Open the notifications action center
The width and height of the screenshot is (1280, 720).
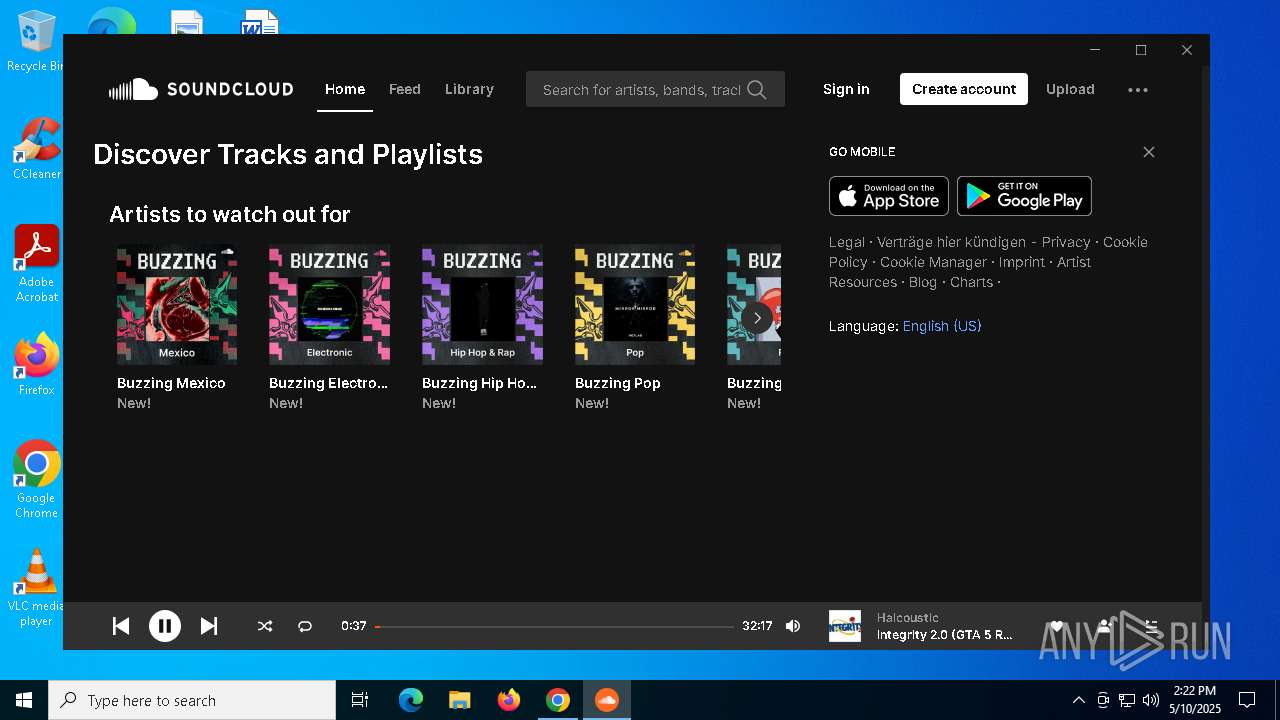1247,700
